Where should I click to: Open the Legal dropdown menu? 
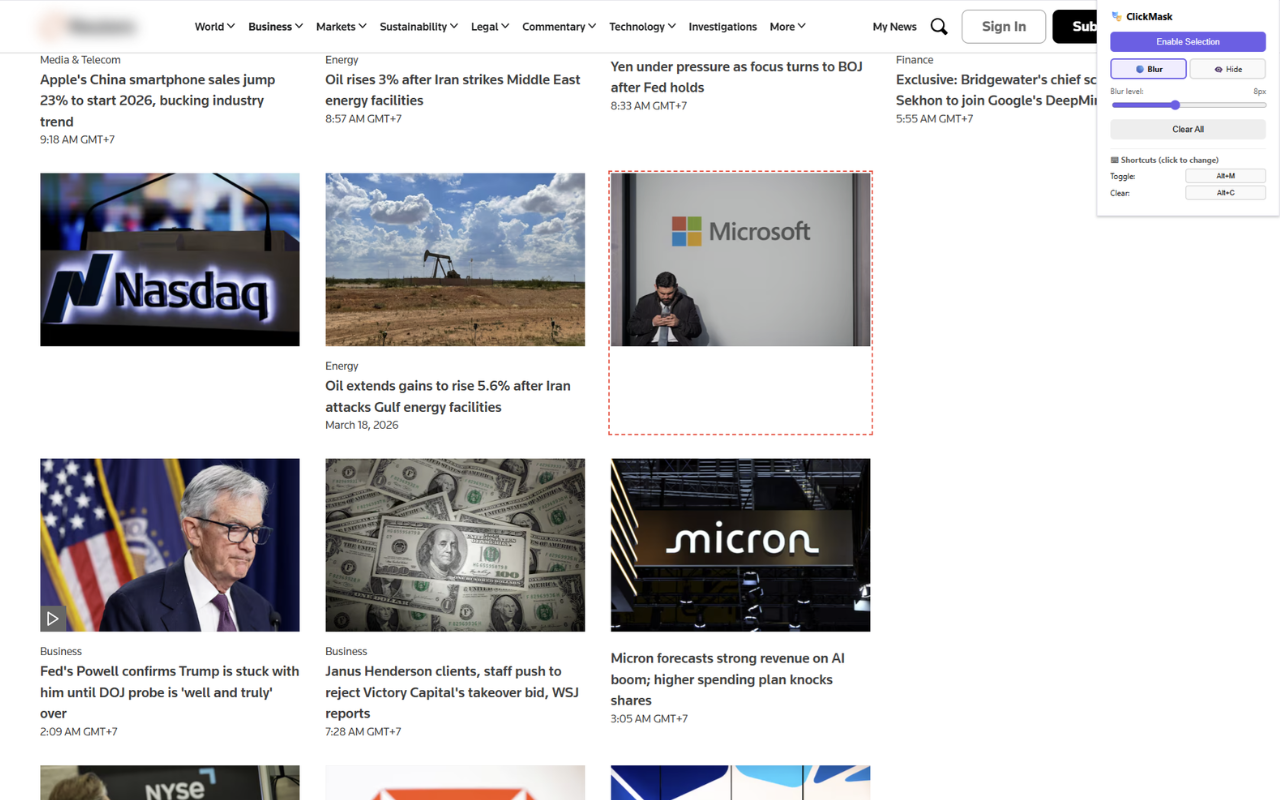point(490,27)
